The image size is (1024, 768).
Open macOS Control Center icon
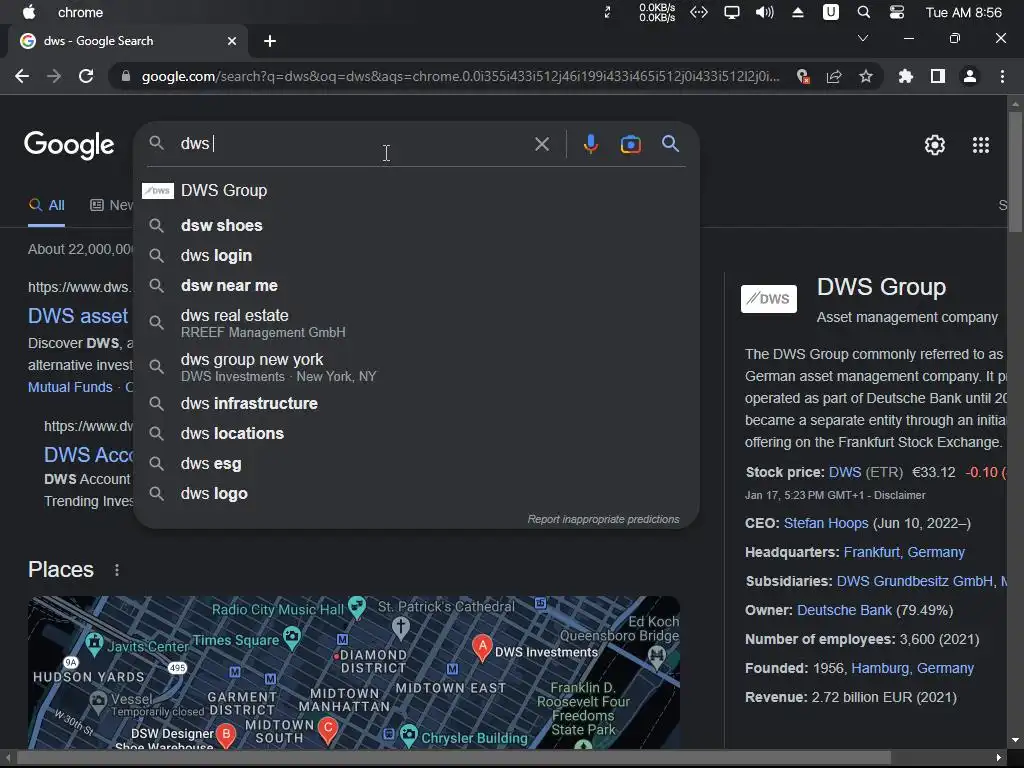897,12
